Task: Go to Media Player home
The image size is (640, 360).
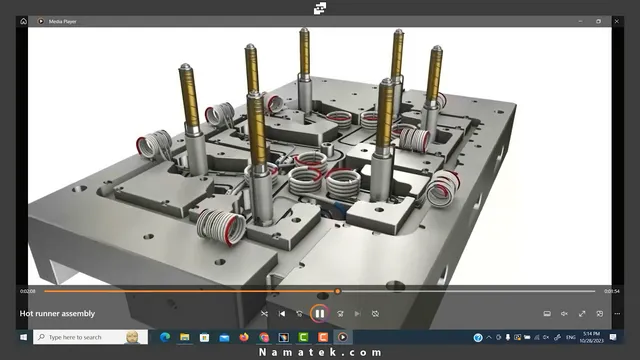Action: coord(23,21)
